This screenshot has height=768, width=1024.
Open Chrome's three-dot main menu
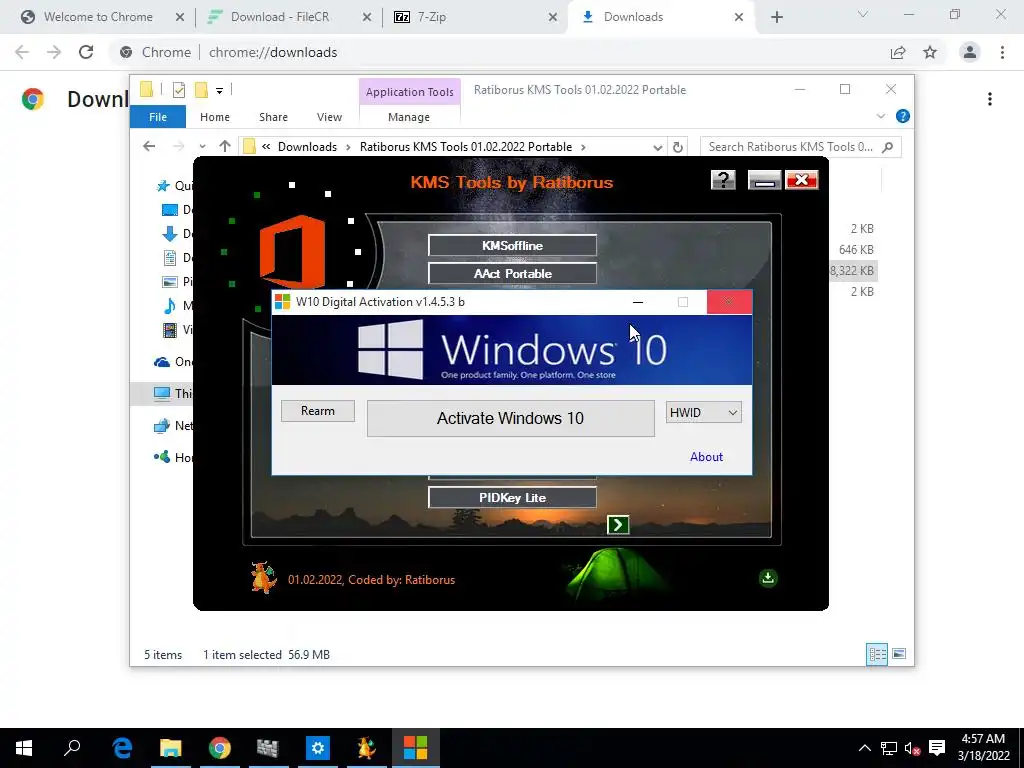point(1002,52)
